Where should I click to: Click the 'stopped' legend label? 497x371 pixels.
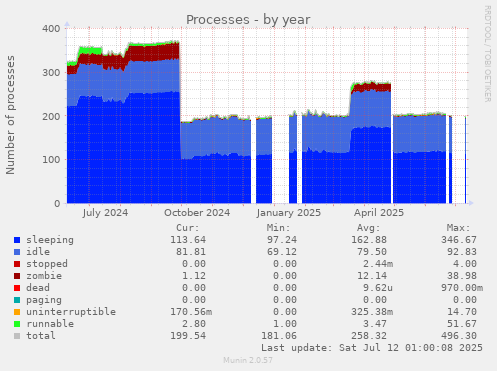tap(47, 264)
